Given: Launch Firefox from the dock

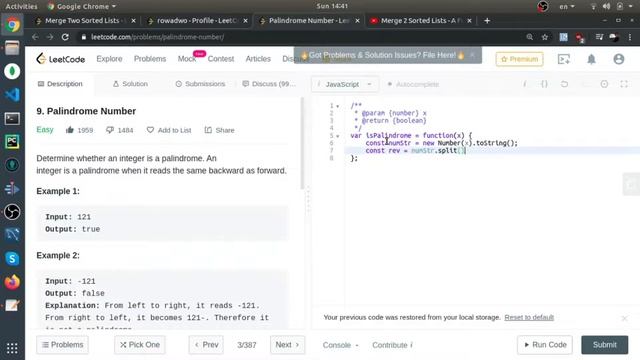Looking at the screenshot, I should coord(12,282).
